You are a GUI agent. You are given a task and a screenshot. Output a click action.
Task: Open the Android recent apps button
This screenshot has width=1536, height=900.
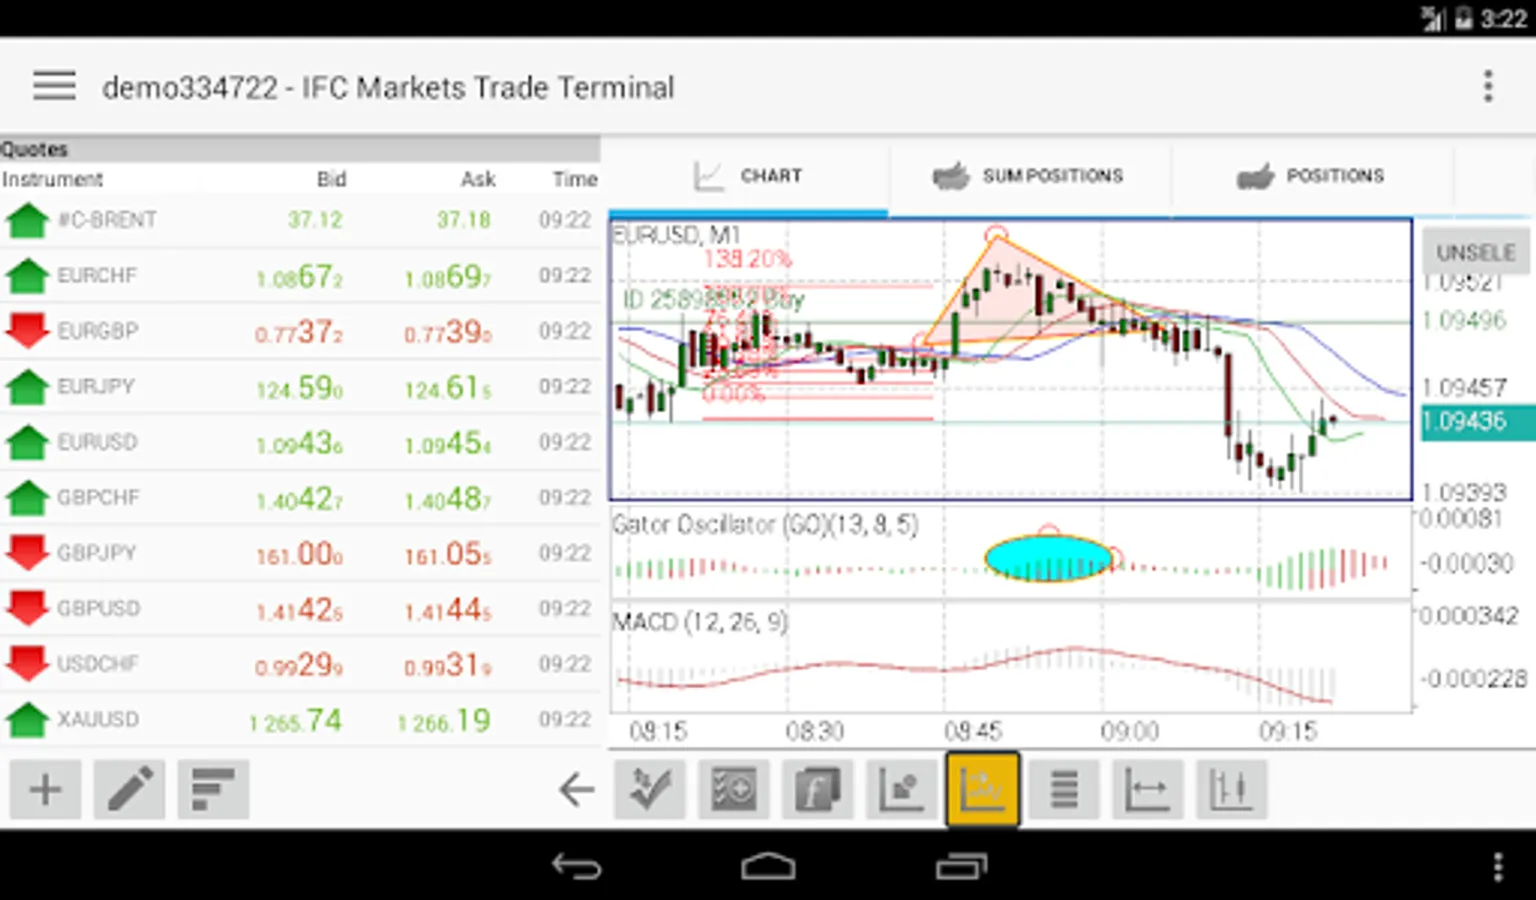(961, 866)
